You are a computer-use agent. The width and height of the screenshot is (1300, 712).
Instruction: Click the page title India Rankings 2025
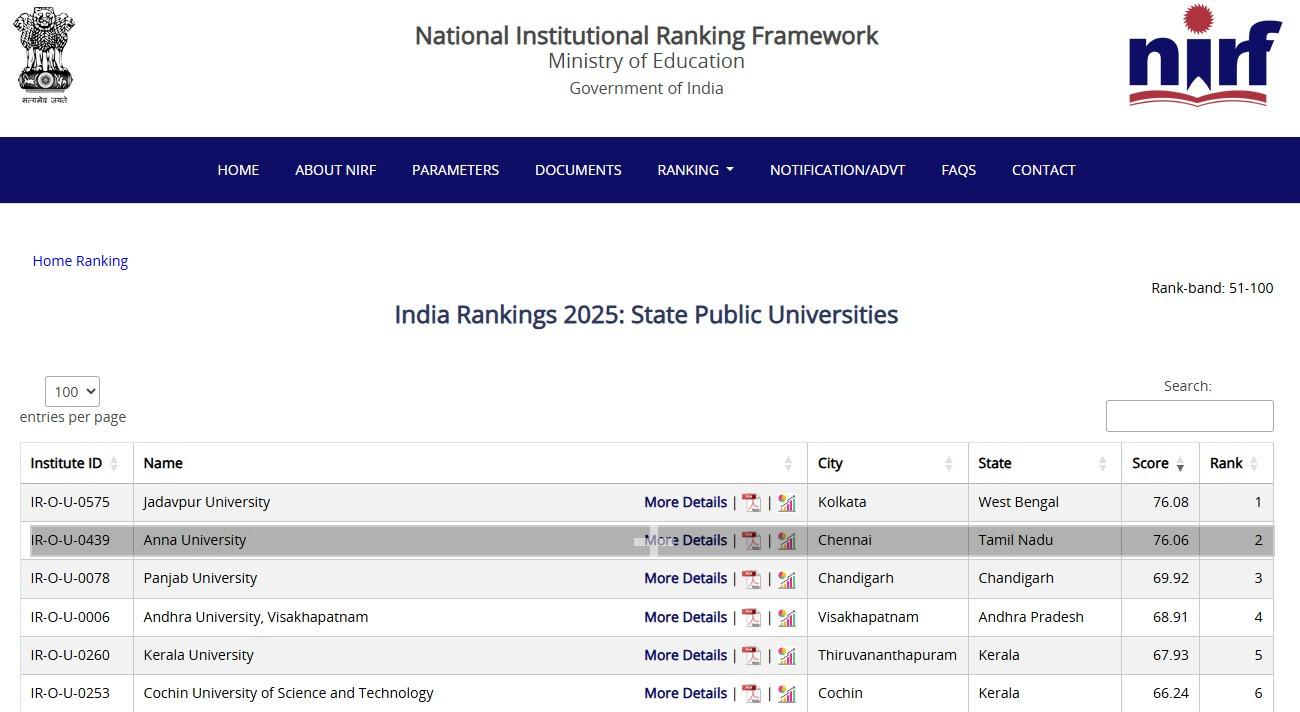(x=646, y=315)
